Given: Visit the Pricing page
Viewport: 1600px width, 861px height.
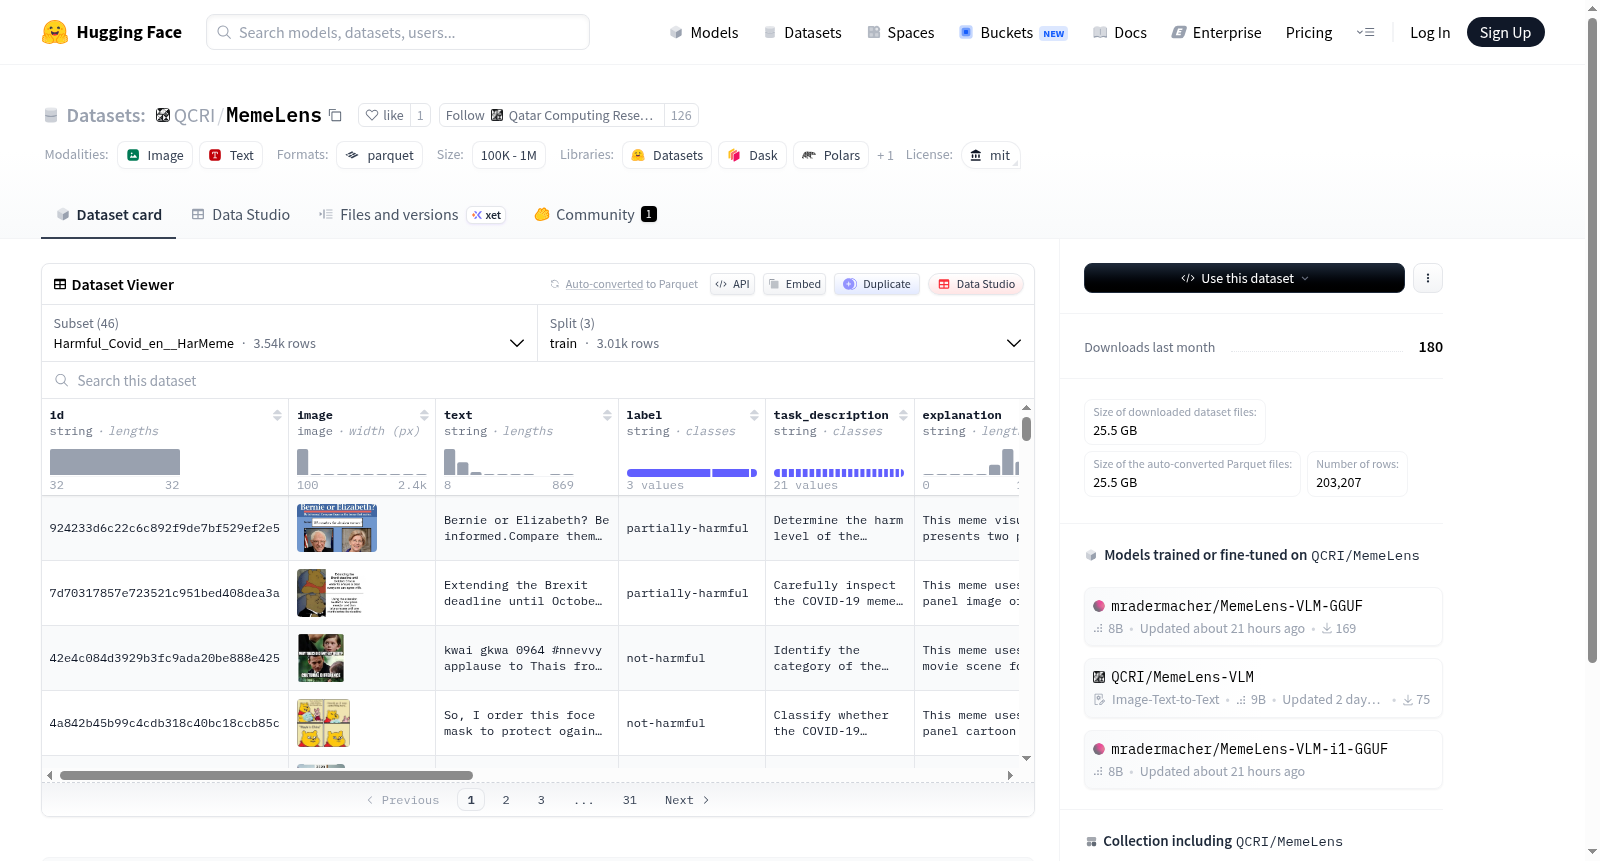Looking at the screenshot, I should 1309,32.
